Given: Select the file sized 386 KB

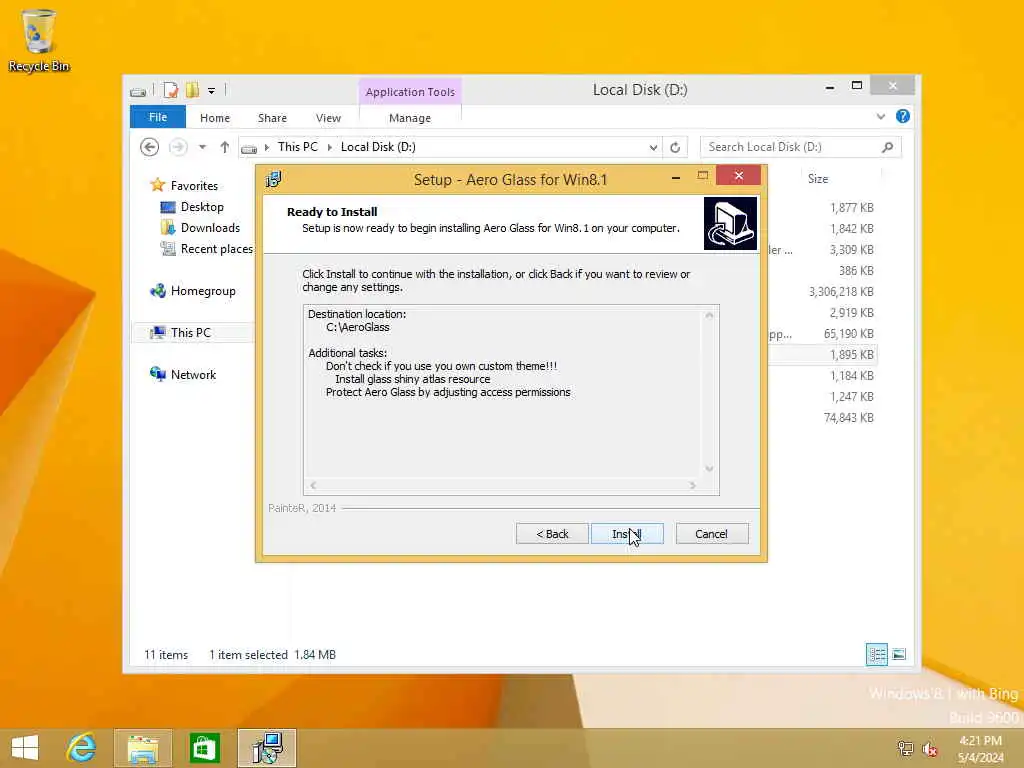Looking at the screenshot, I should click(856, 270).
